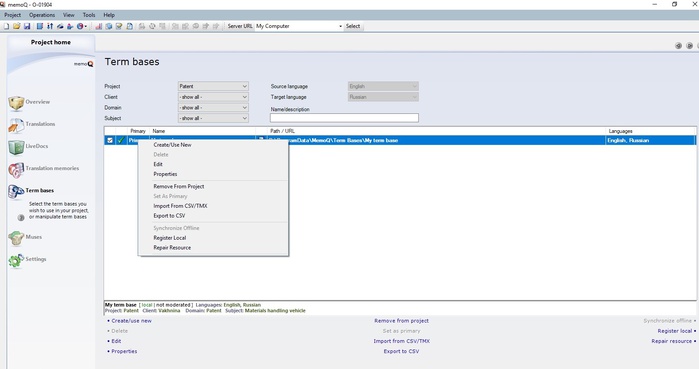Click the note with green checkmark icon

119,26
